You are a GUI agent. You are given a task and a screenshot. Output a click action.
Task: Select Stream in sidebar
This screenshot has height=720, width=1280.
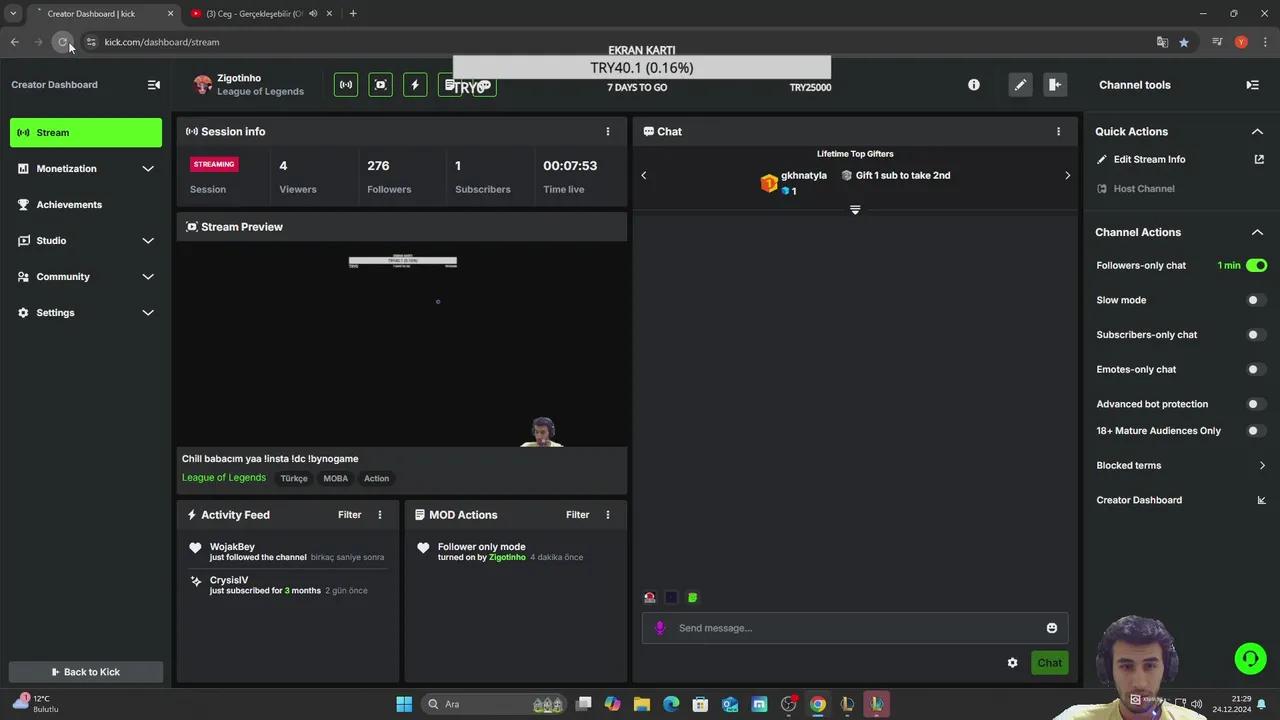(x=86, y=132)
